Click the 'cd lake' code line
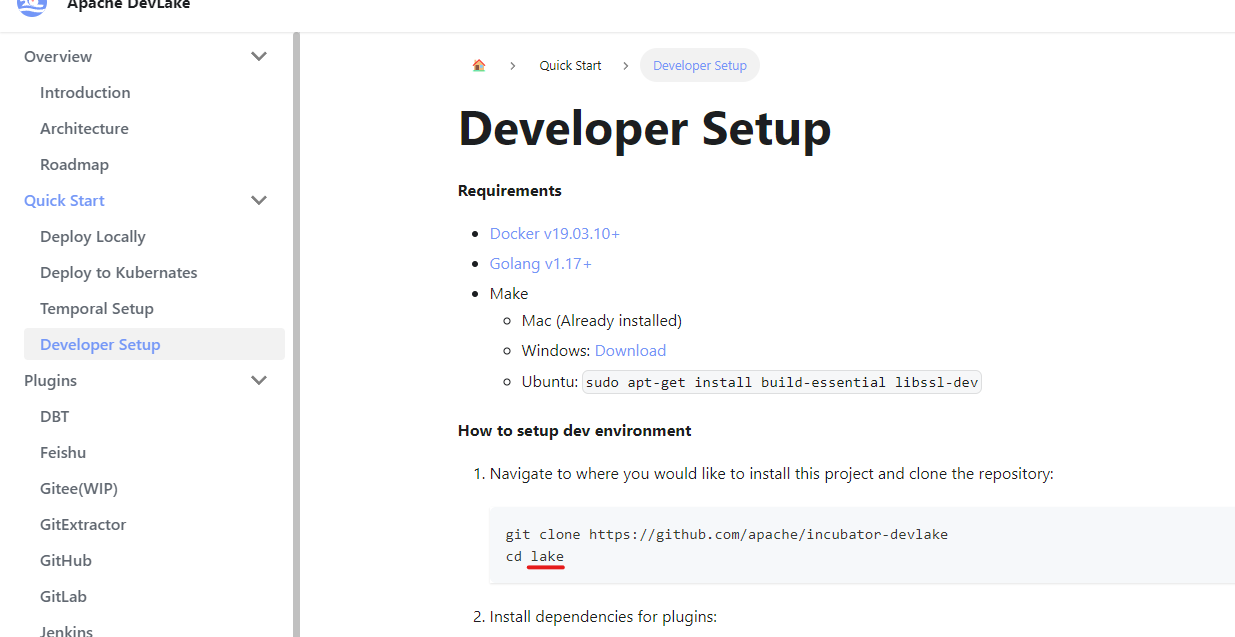 coord(535,556)
